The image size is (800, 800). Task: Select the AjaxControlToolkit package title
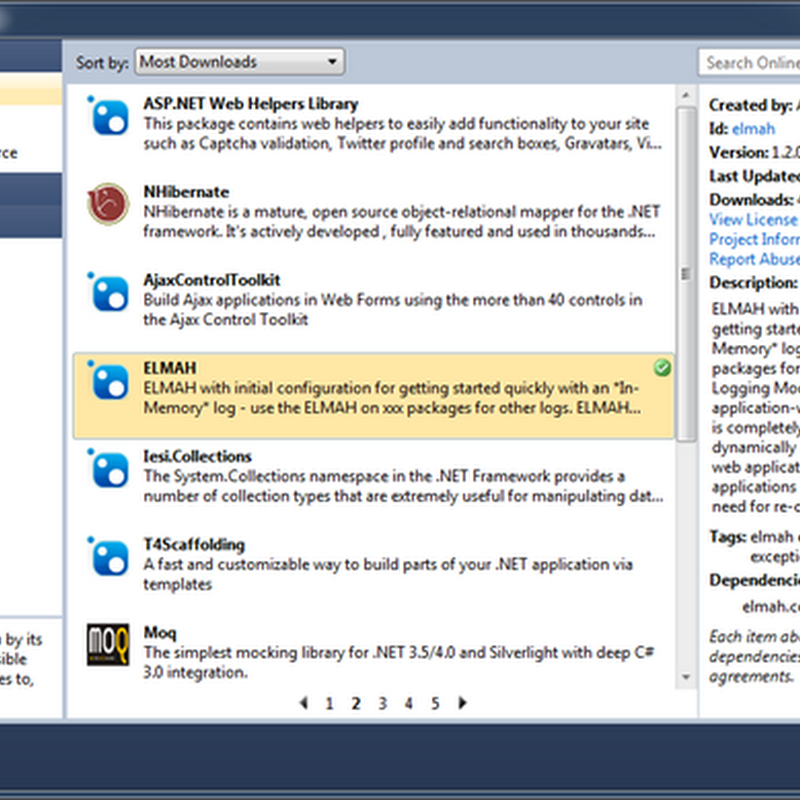click(212, 280)
